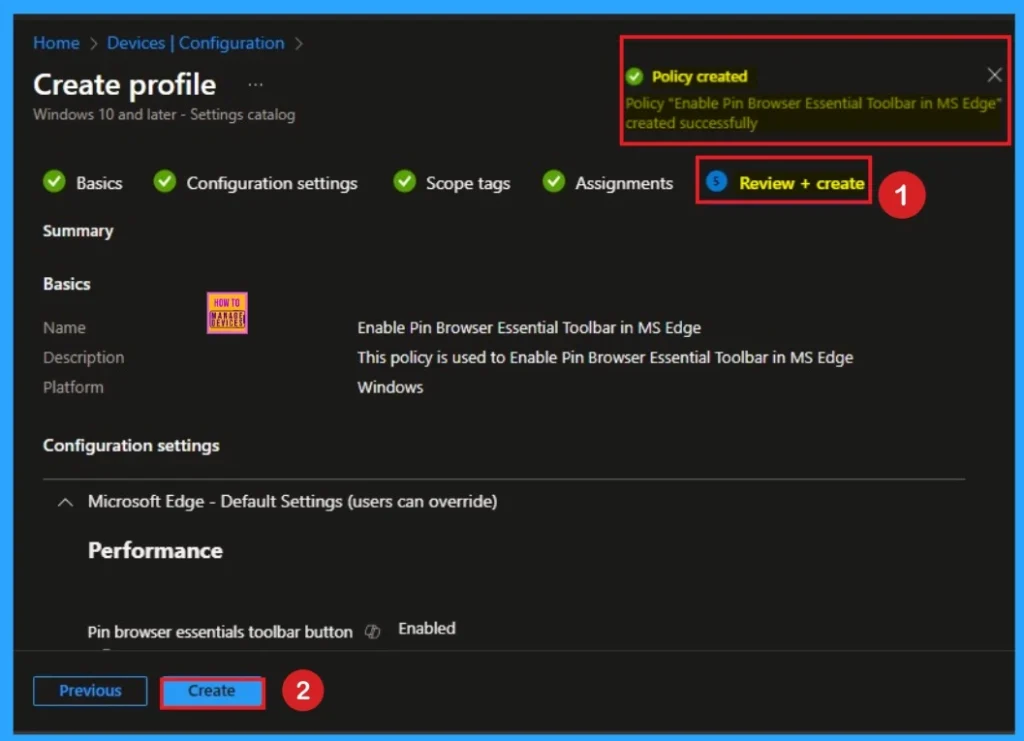This screenshot has width=1024, height=741.
Task: Click the blue step 5 circle icon
Action: coord(716,181)
